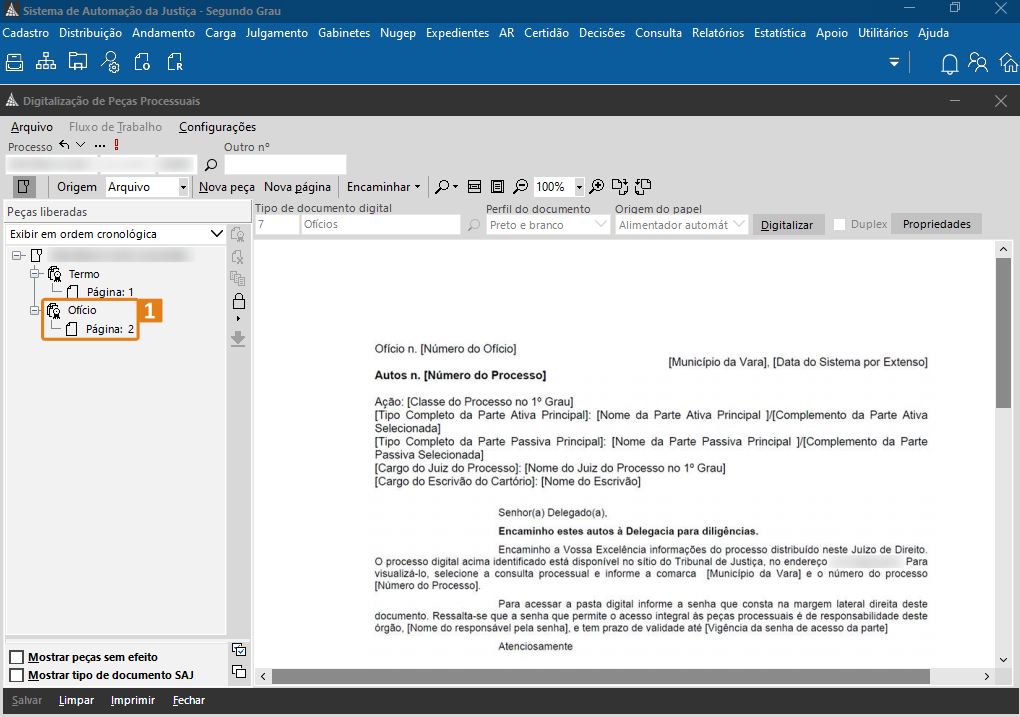Collapse the root process tree node
This screenshot has width=1020, height=717.
point(16,256)
